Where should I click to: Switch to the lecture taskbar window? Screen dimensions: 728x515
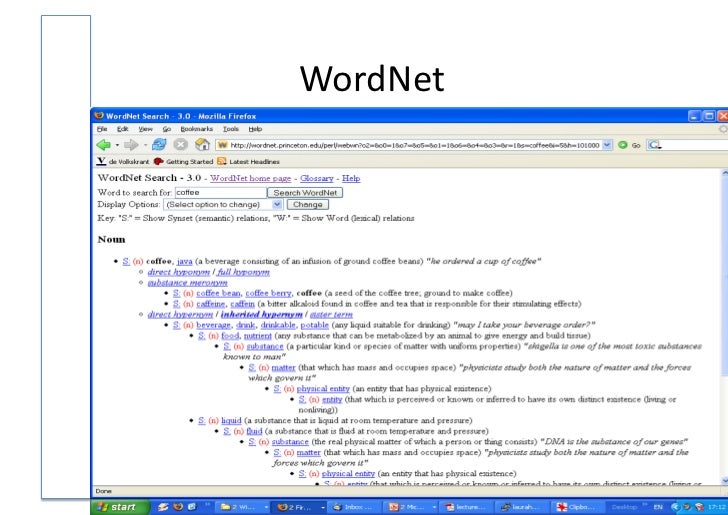tap(467, 507)
